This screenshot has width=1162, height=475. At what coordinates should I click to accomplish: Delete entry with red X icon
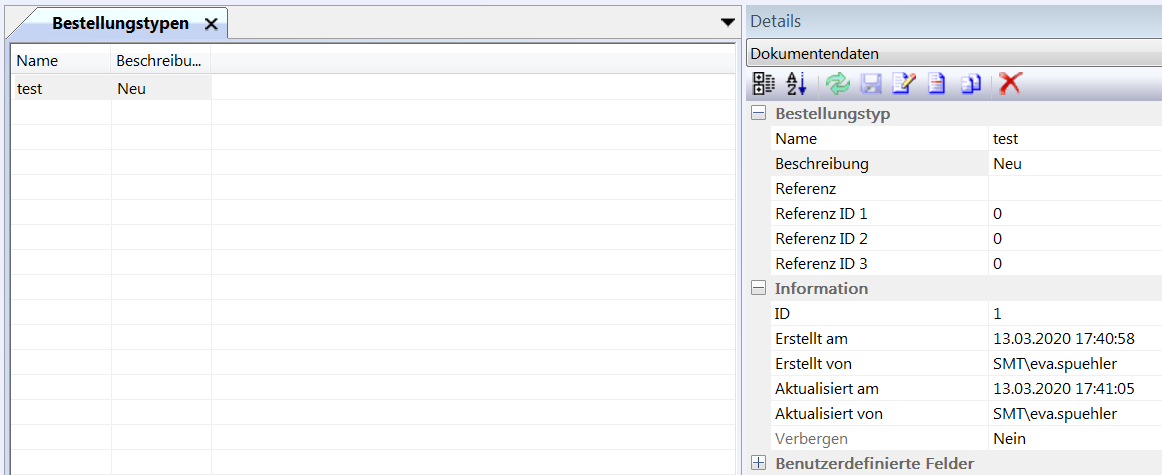pyautogui.click(x=1010, y=84)
